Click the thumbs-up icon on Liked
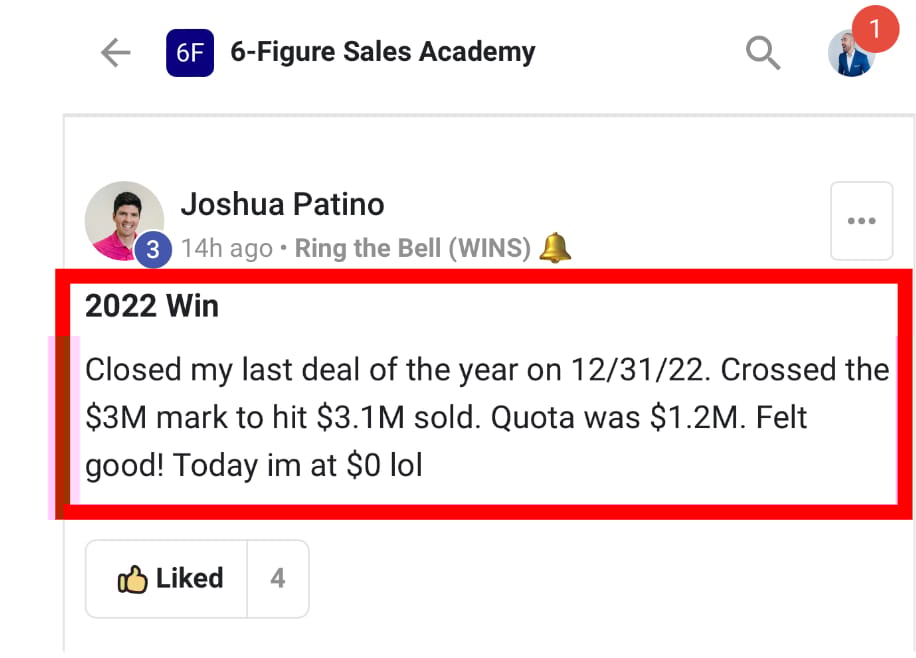Screen dimensions: 916x658 [133, 579]
